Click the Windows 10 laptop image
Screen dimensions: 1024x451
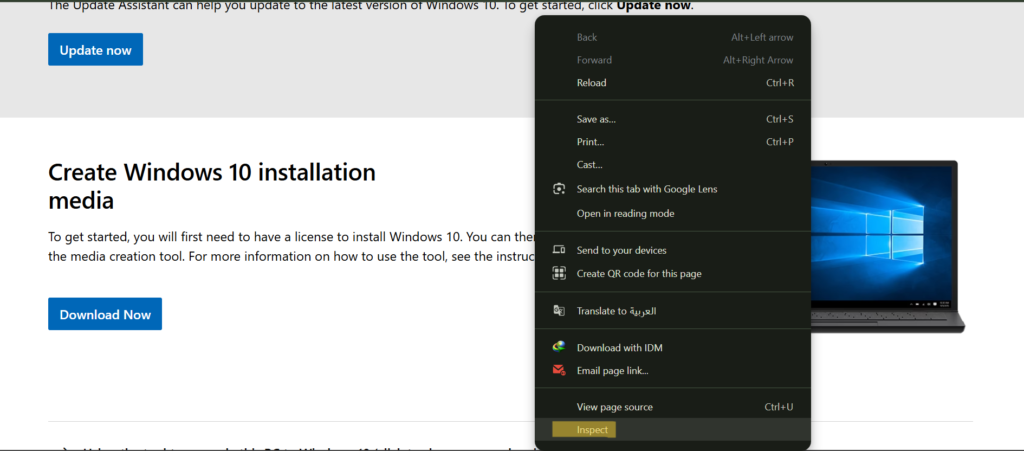(x=888, y=245)
